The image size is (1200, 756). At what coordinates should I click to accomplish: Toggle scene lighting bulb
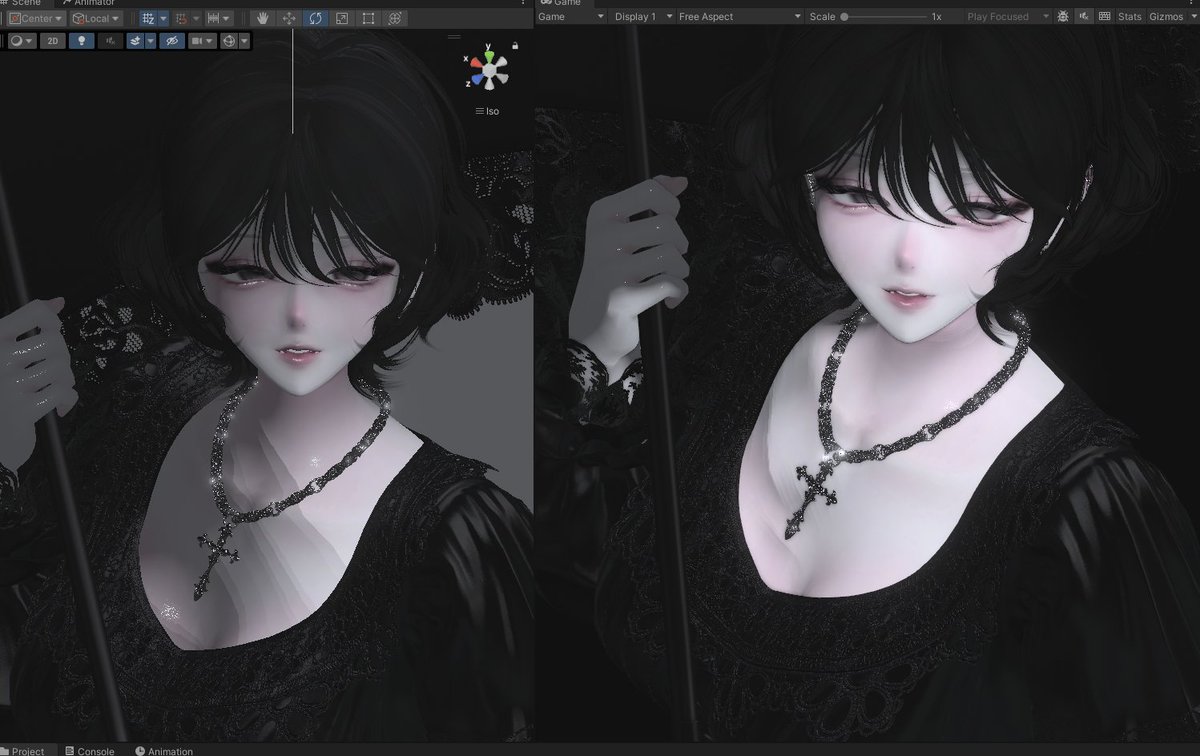[x=81, y=41]
